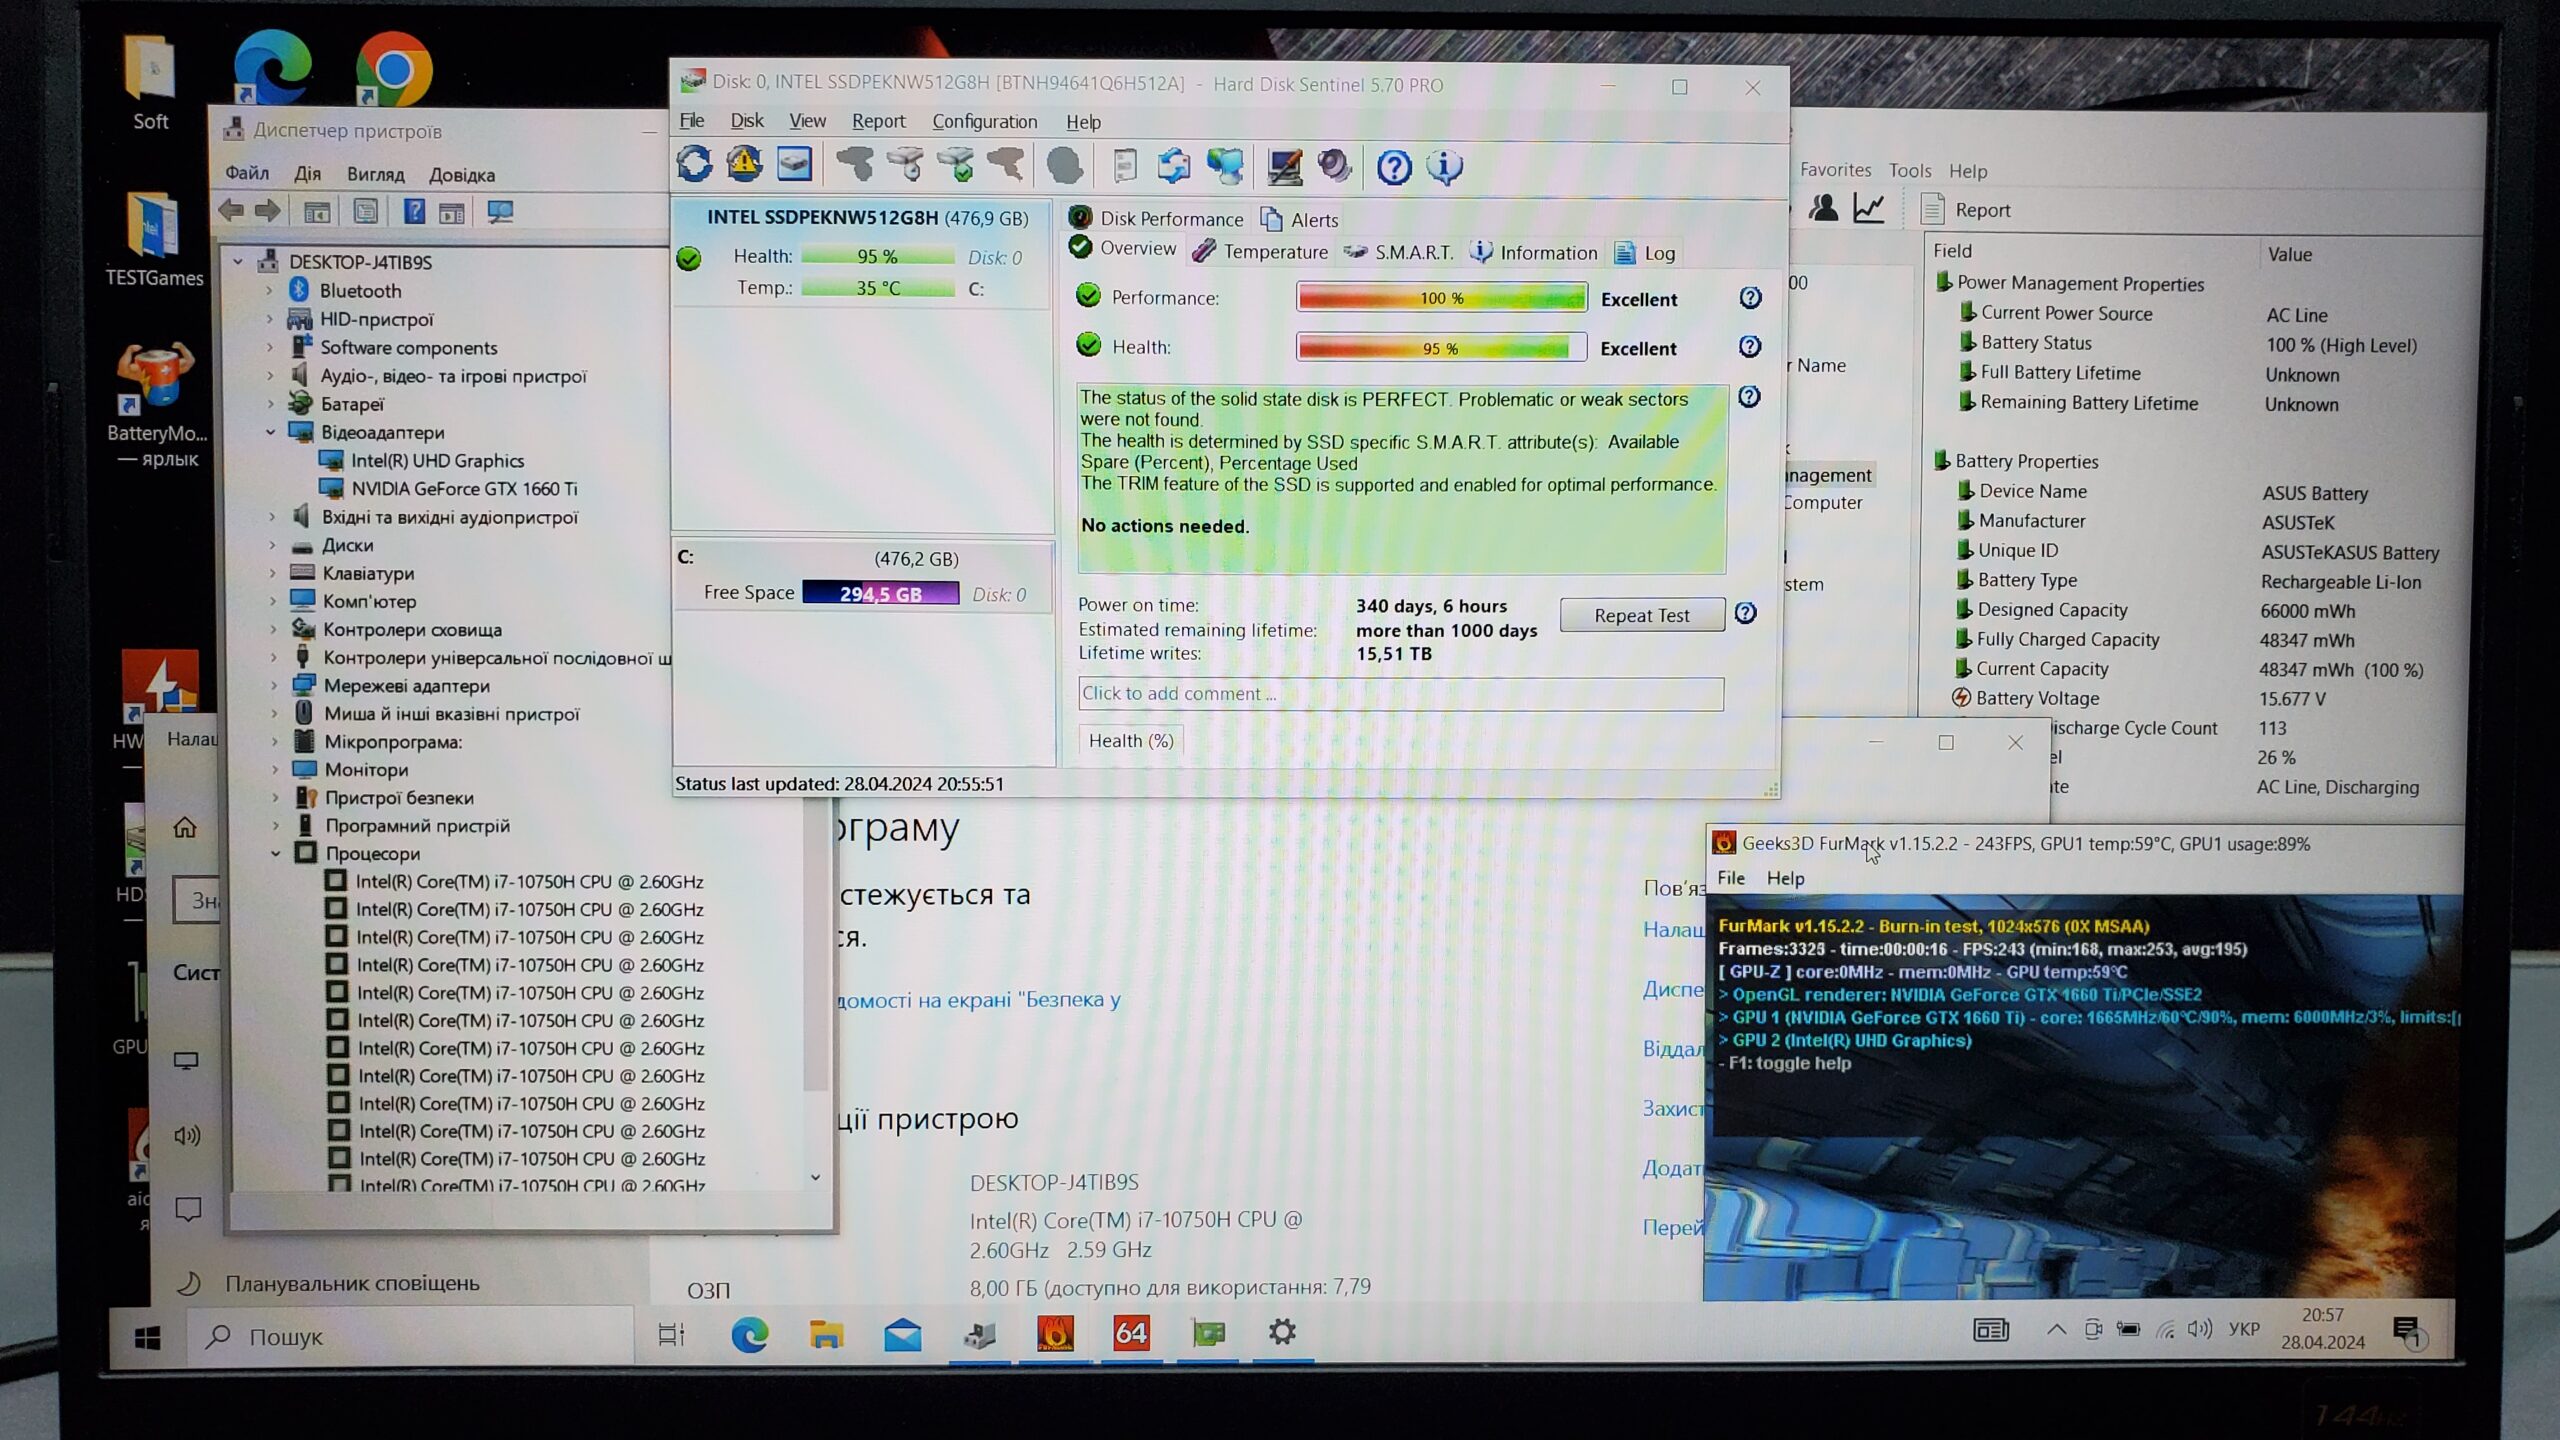
Task: Click the Health (%) button
Action: (x=1130, y=741)
